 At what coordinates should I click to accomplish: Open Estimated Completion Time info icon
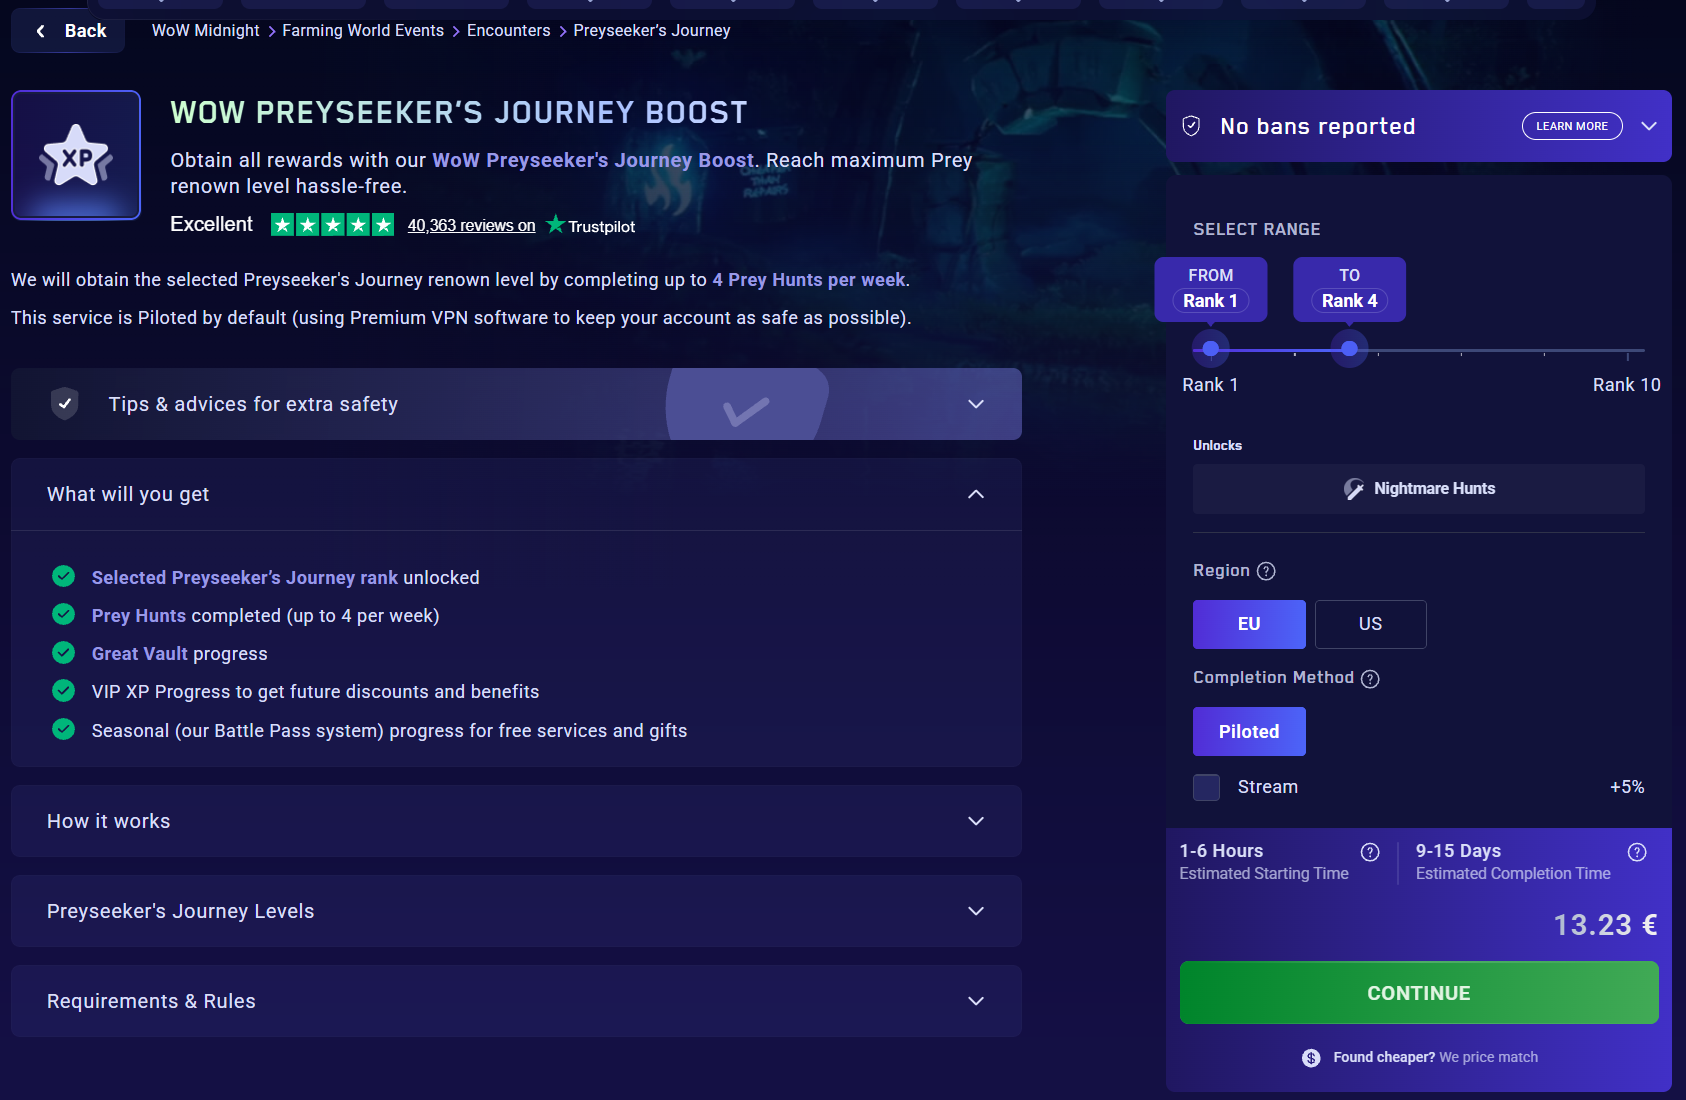point(1637,852)
